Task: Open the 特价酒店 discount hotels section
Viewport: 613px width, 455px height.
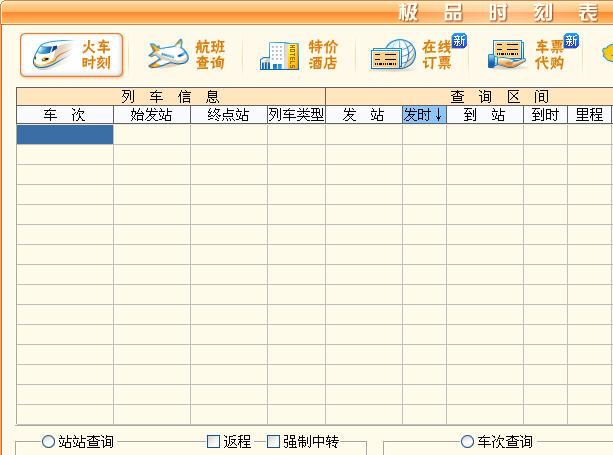Action: (299, 55)
